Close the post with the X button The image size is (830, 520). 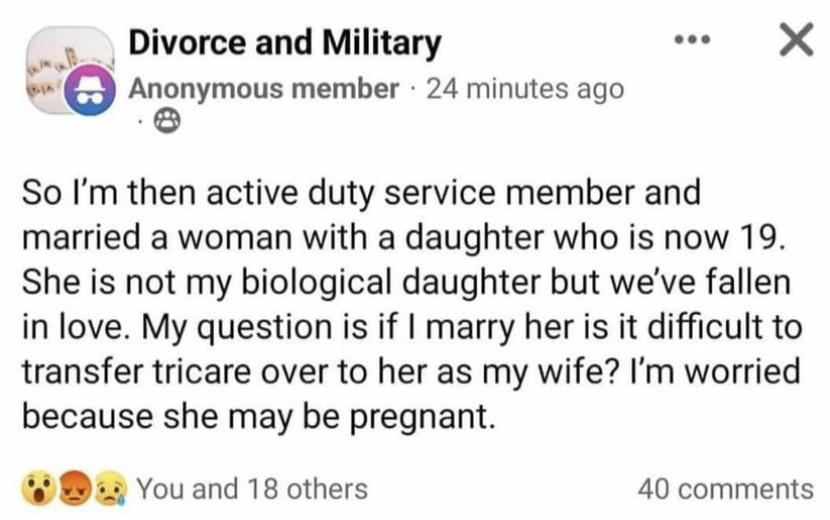click(796, 39)
